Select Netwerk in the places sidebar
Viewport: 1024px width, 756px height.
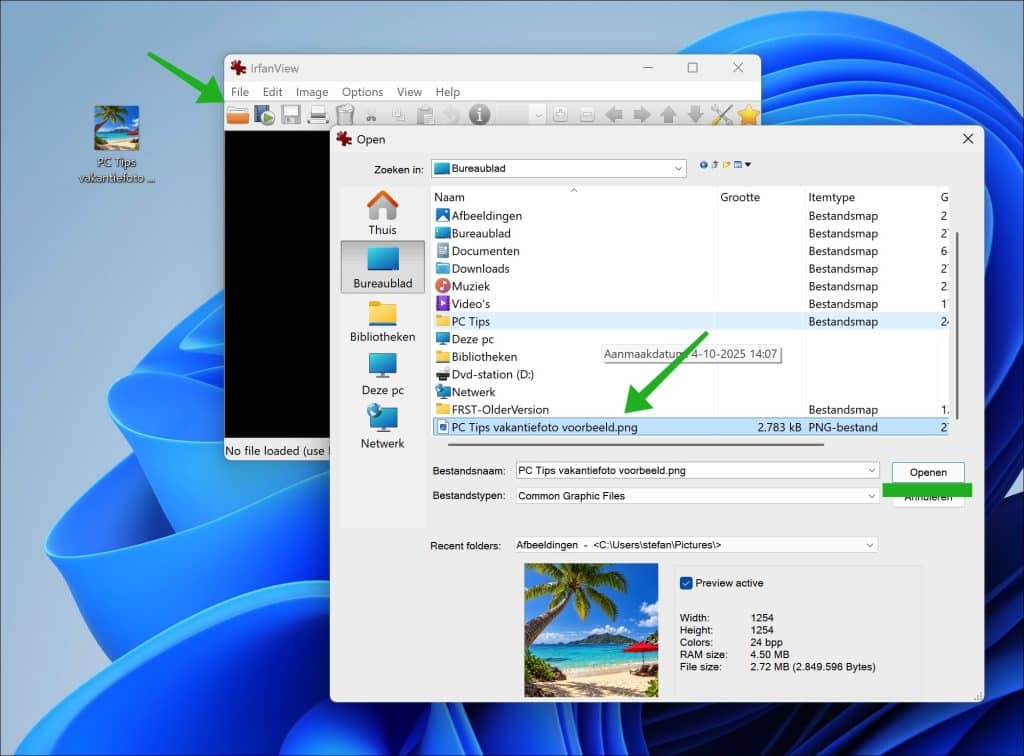tap(383, 428)
